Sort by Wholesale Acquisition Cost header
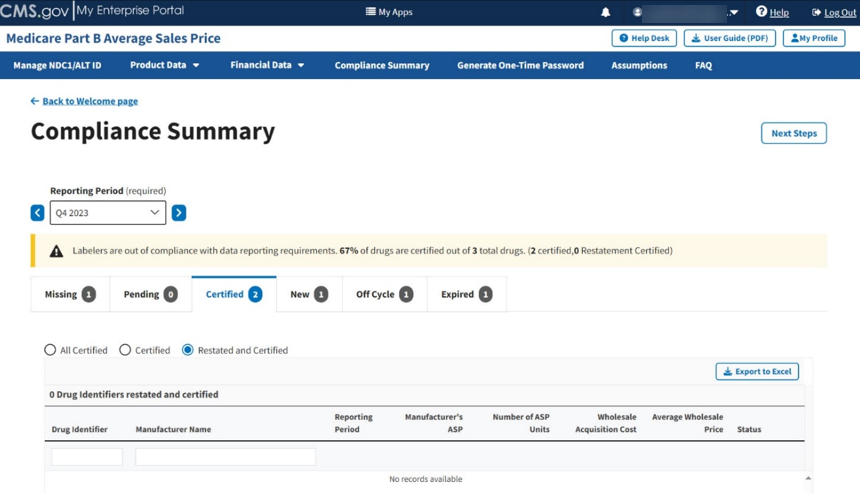This screenshot has width=860, height=494. coord(606,423)
